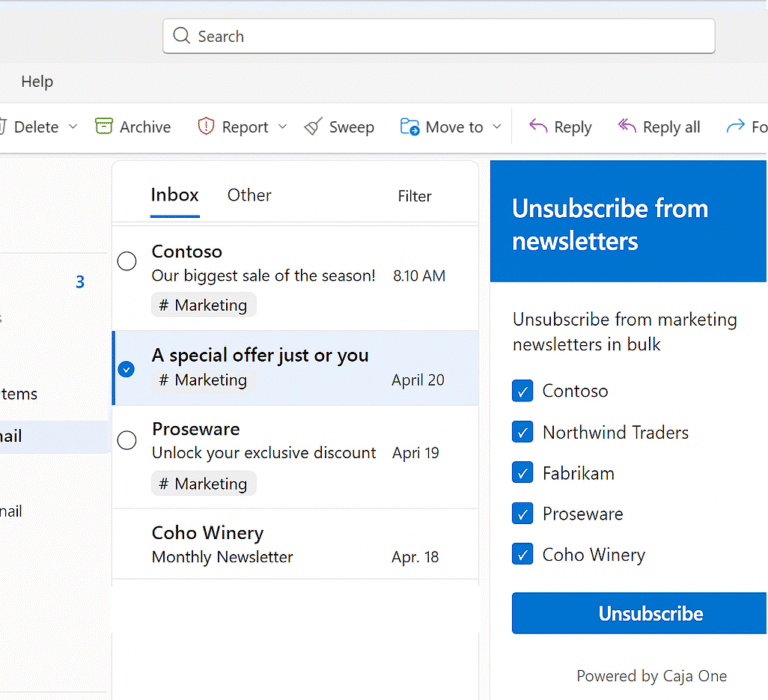
Task: Click the Marketing tag on Proseware email
Action: pyautogui.click(x=203, y=483)
